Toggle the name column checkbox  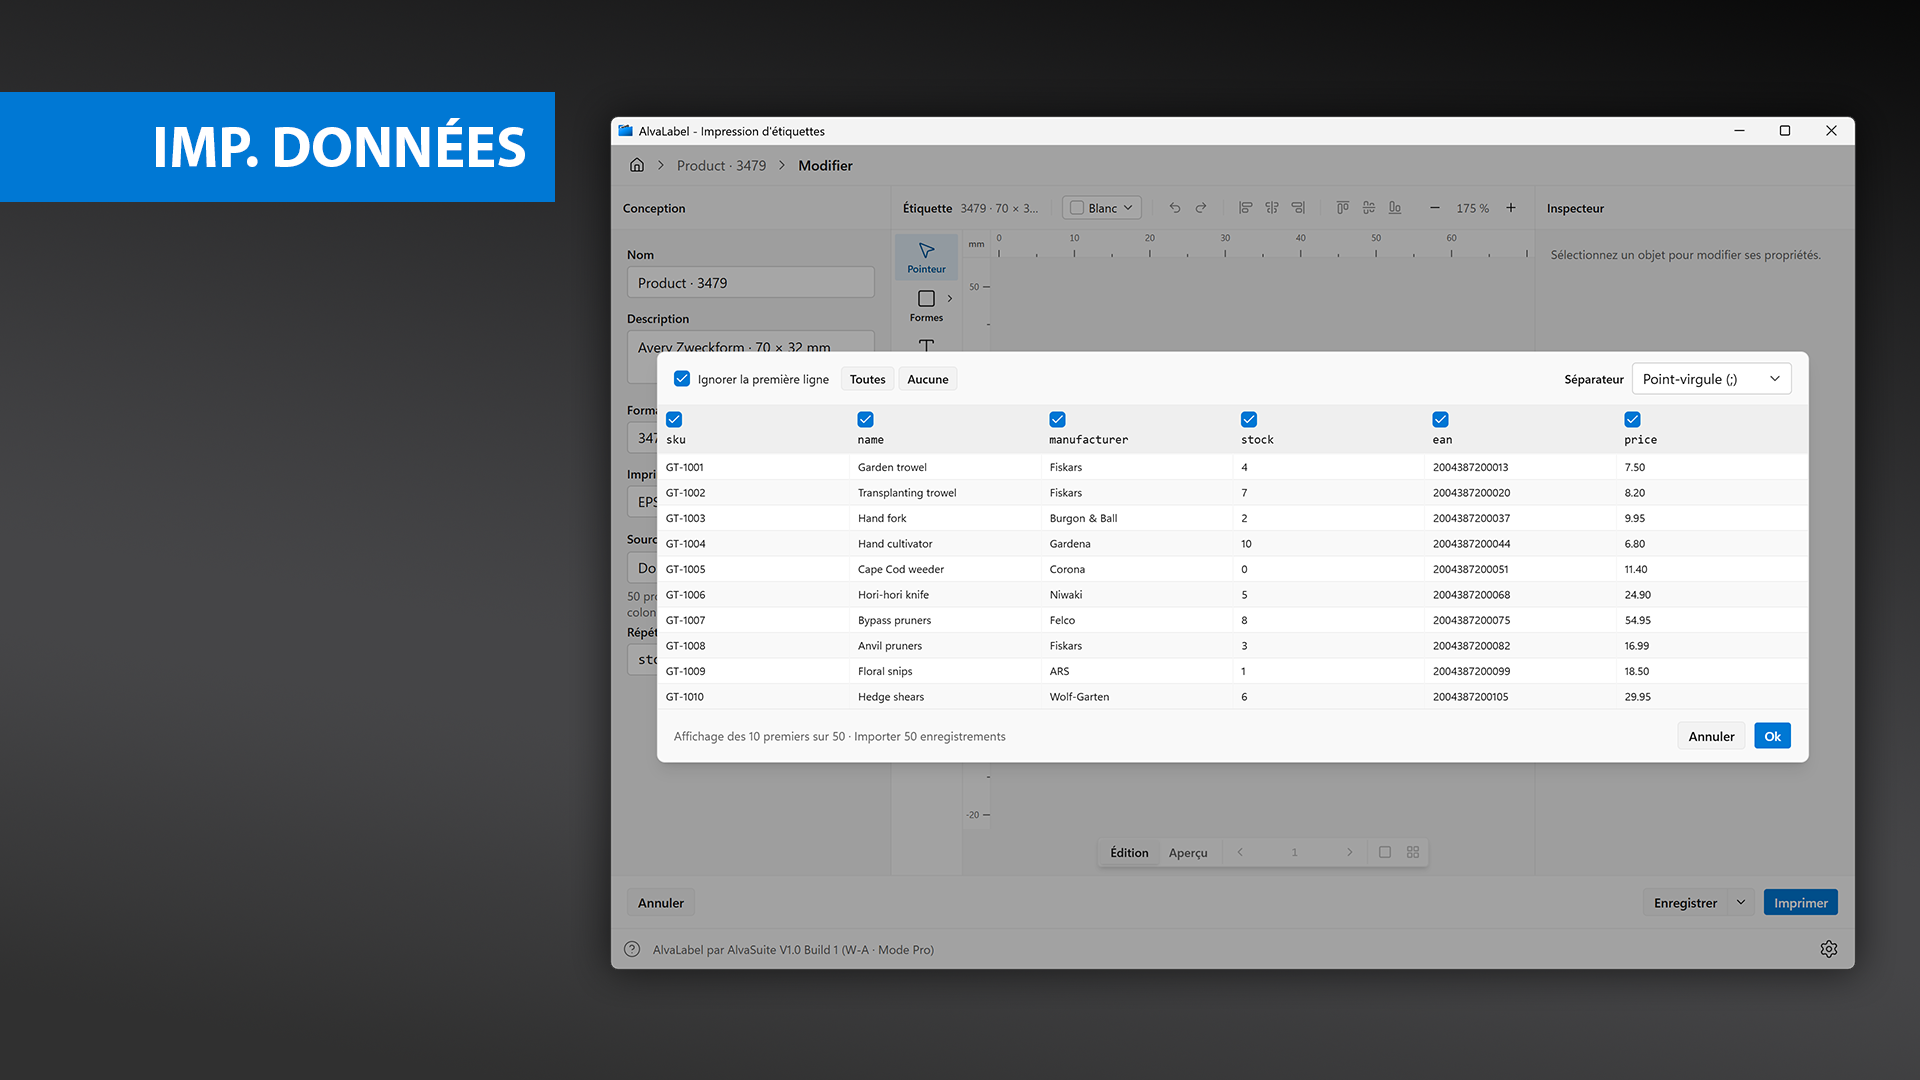pos(866,419)
